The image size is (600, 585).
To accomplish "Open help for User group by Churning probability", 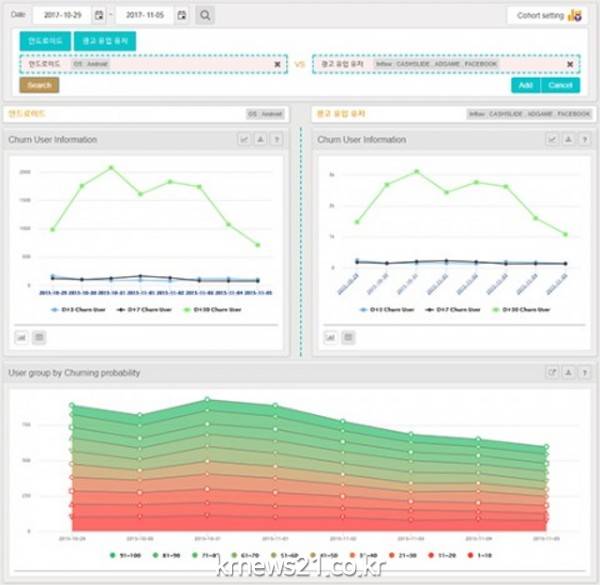I will (x=584, y=373).
